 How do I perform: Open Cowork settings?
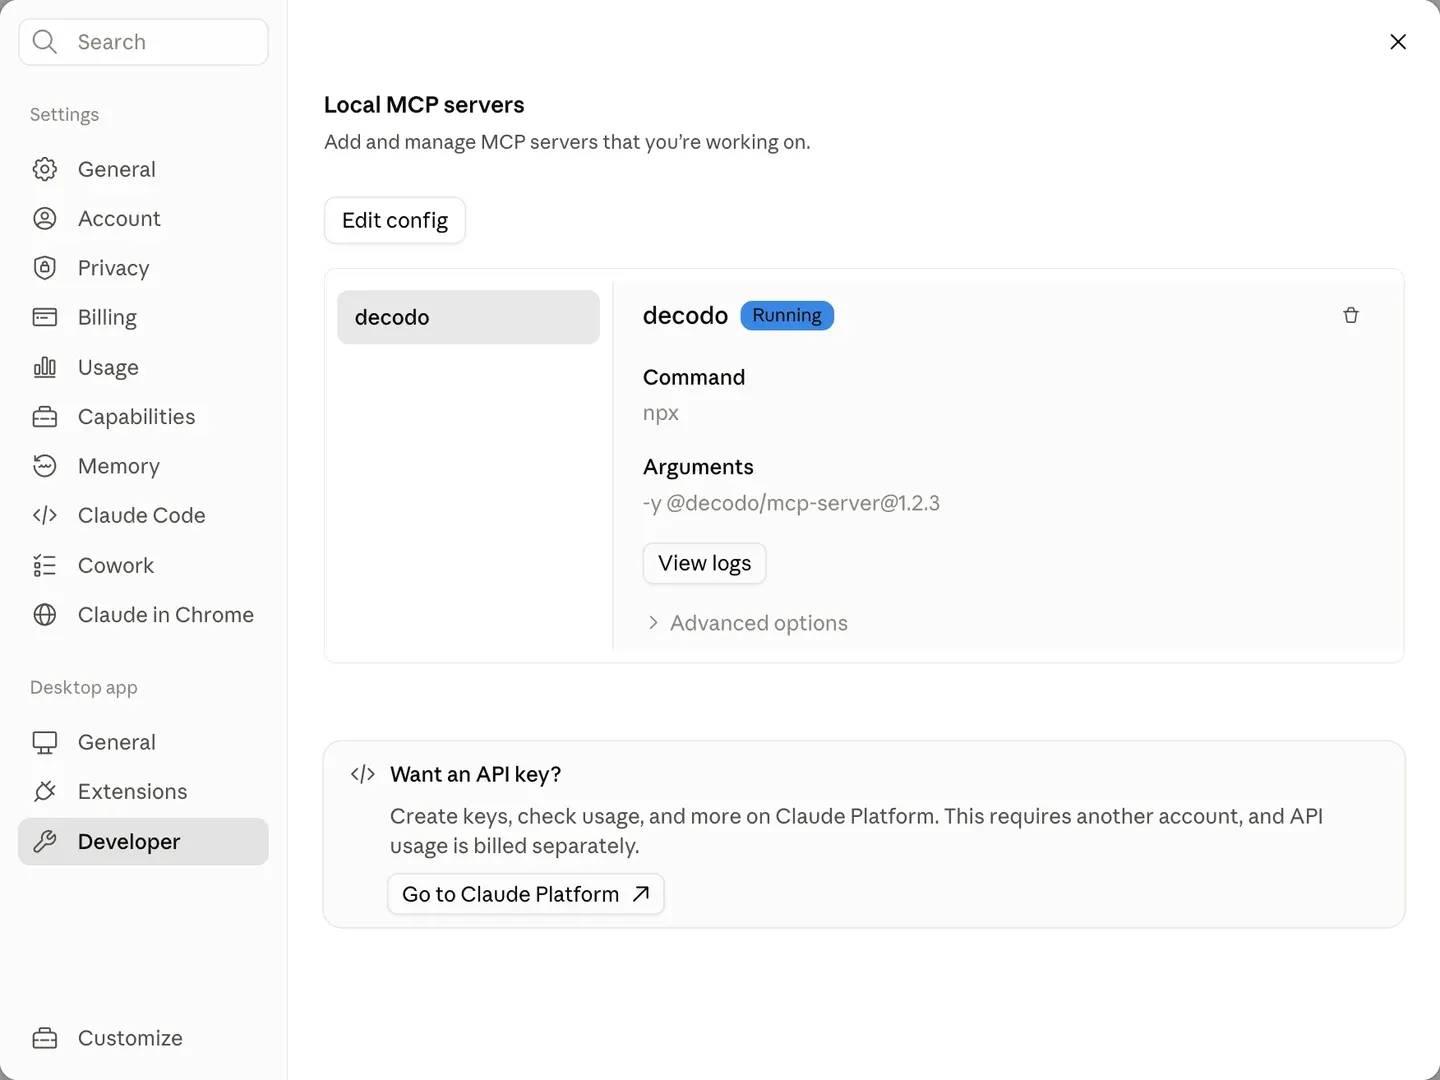click(143, 565)
